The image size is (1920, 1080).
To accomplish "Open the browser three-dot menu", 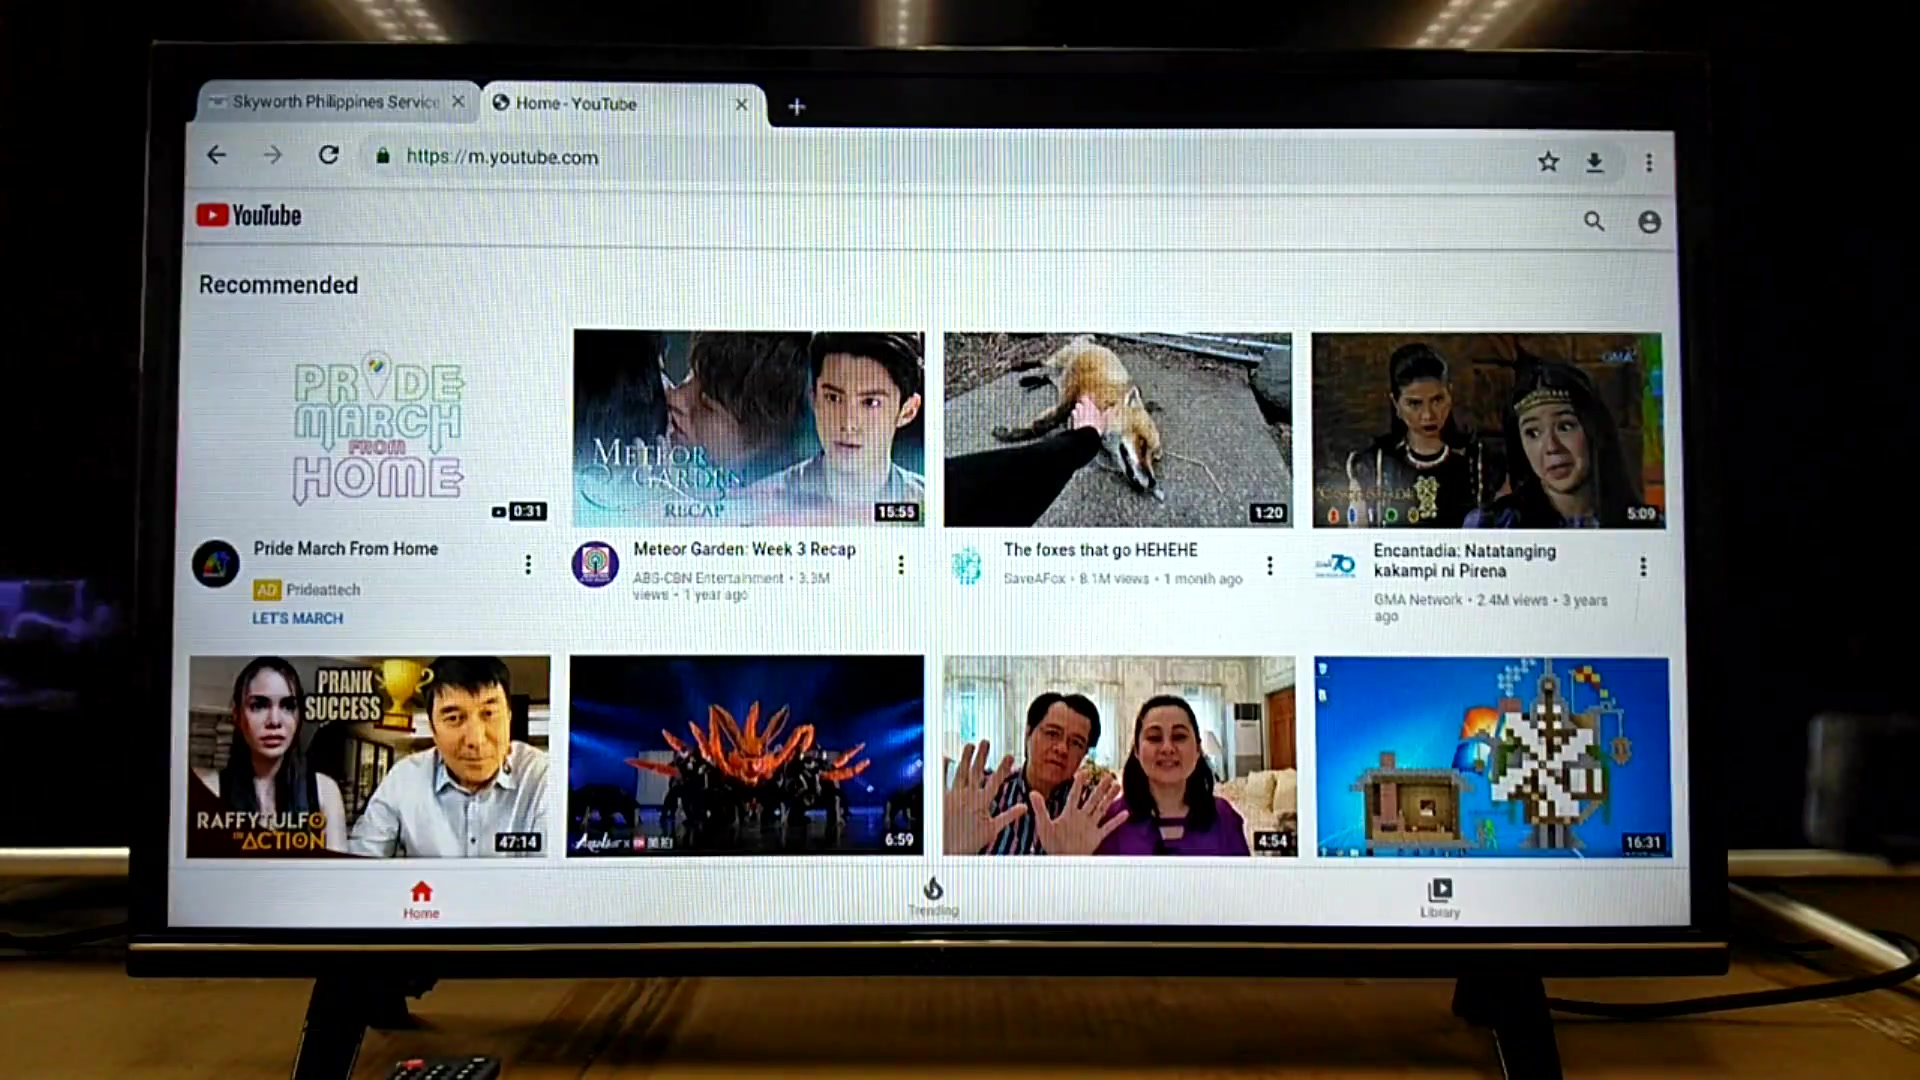I will 1649,162.
